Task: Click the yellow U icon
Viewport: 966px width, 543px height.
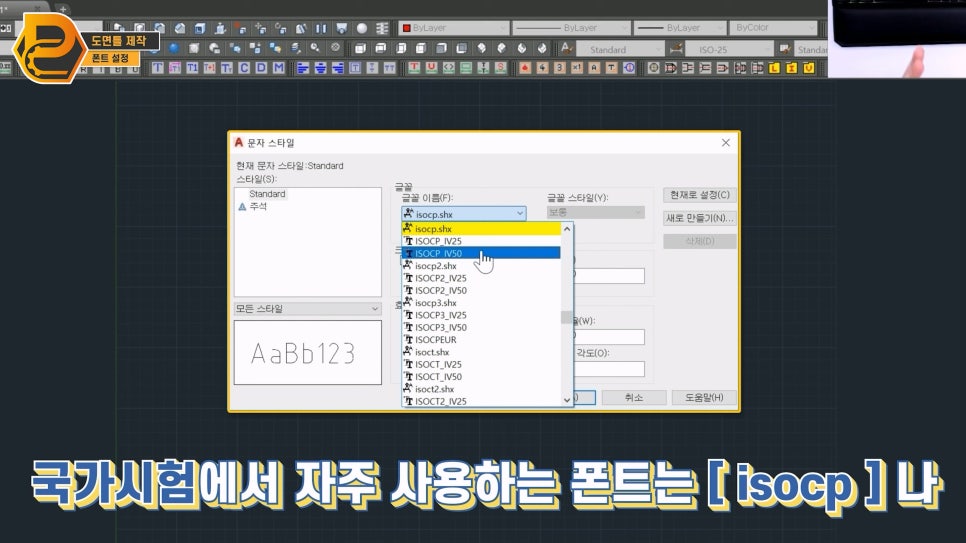Action: [809, 68]
